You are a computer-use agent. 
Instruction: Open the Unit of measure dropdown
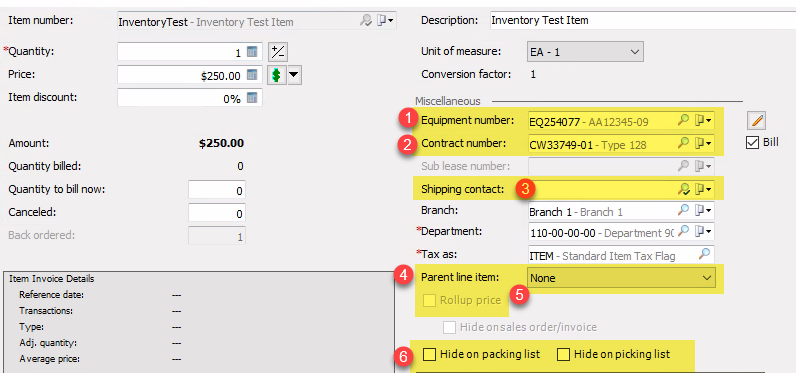(x=585, y=52)
